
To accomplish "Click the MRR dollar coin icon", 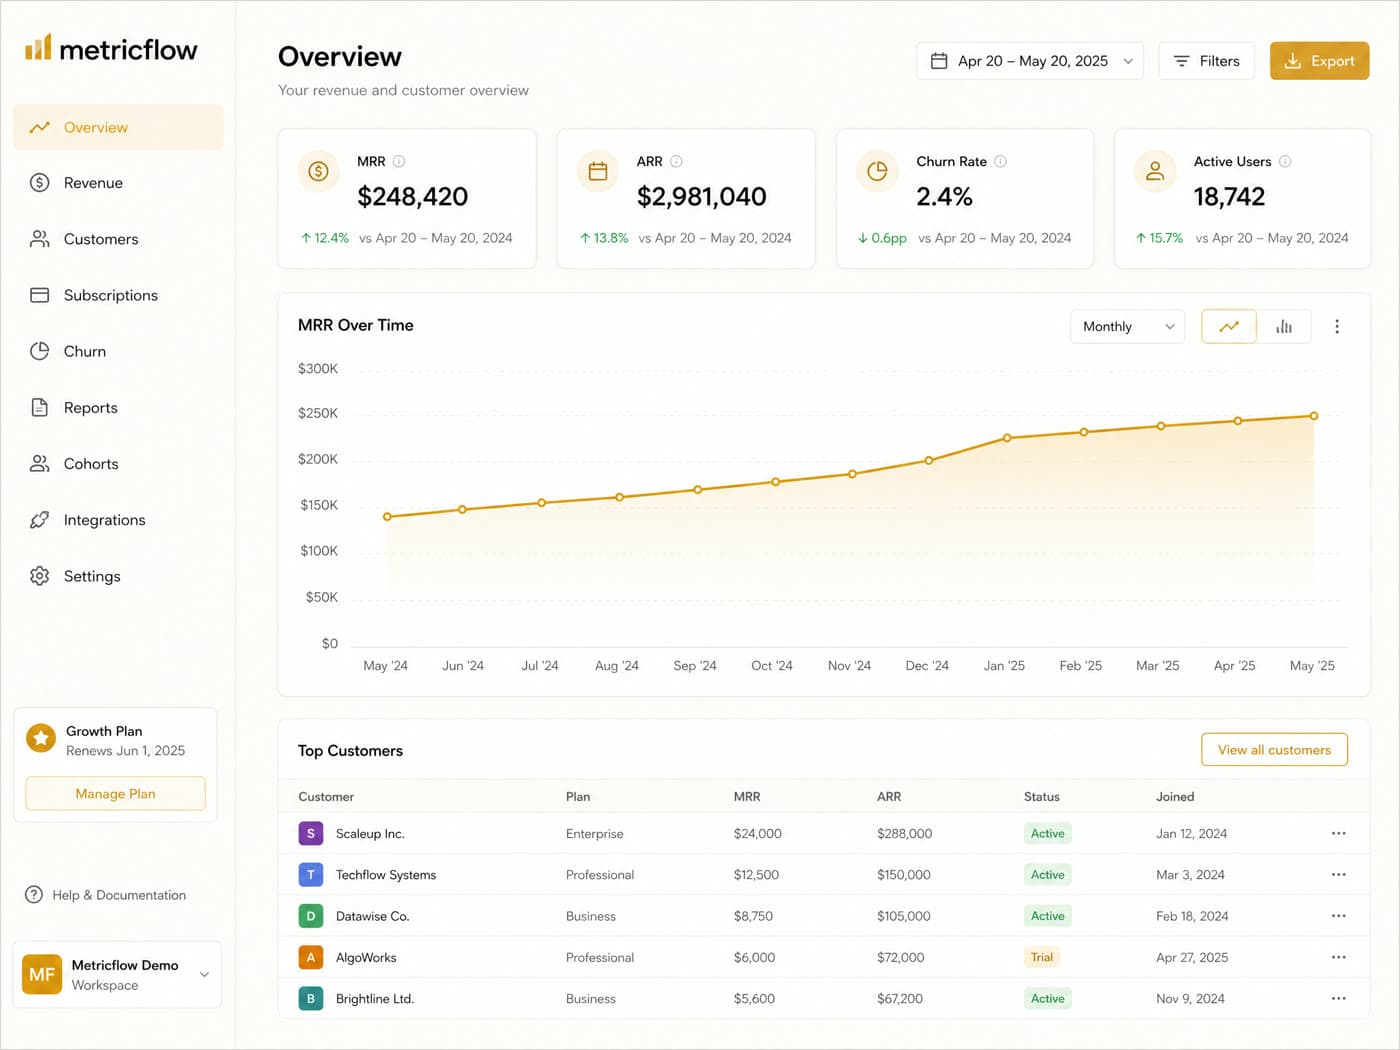I will [319, 171].
